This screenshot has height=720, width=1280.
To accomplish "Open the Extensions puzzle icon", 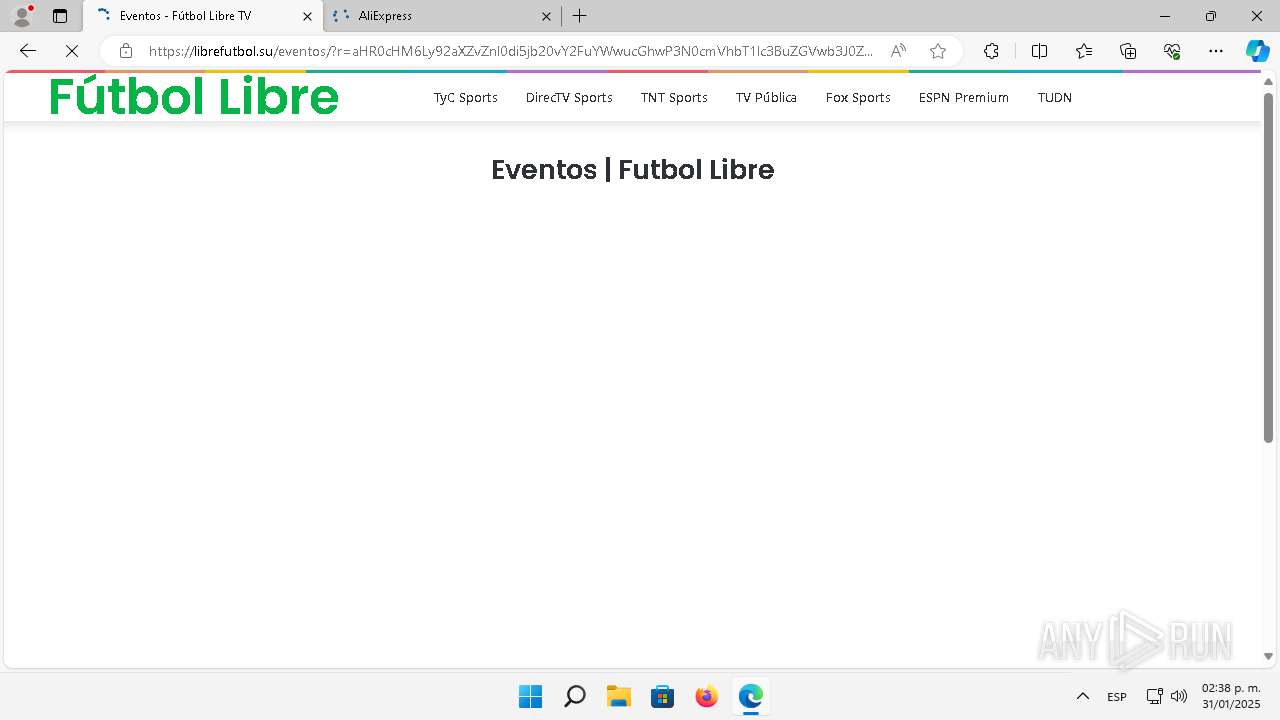I will tap(991, 51).
